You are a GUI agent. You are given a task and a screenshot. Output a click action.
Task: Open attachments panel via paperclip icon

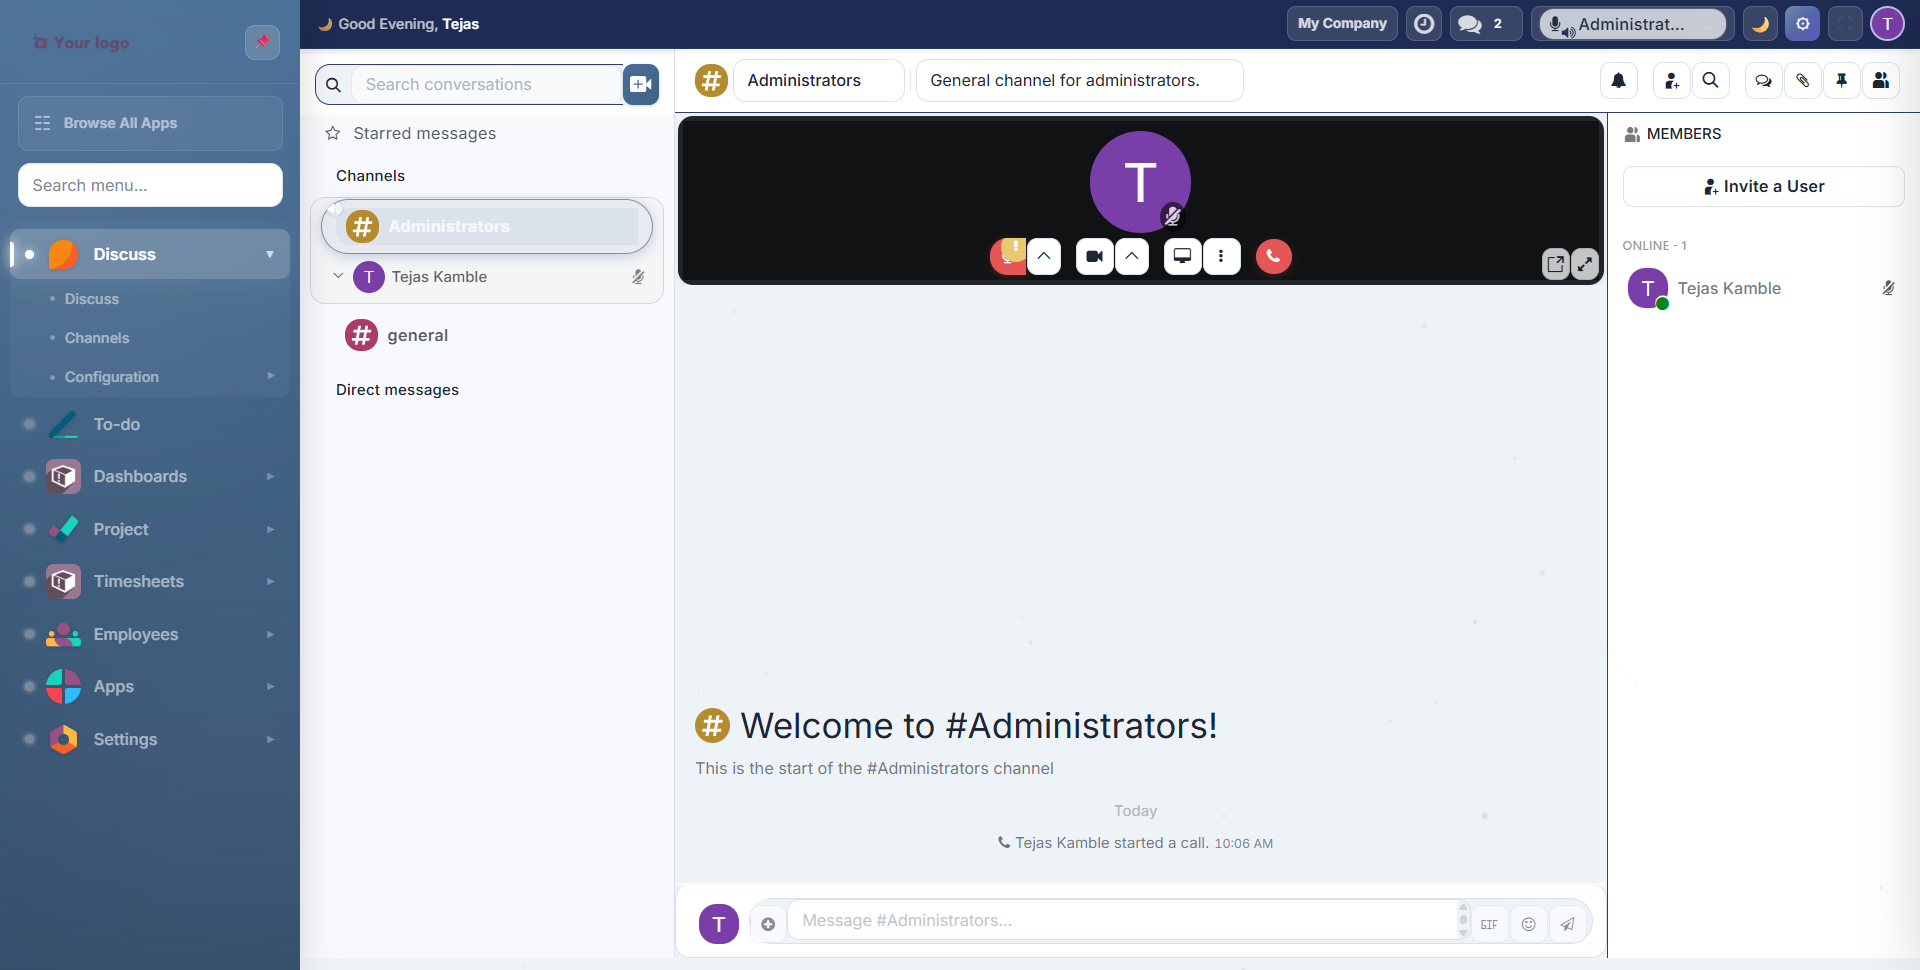pyautogui.click(x=1802, y=81)
